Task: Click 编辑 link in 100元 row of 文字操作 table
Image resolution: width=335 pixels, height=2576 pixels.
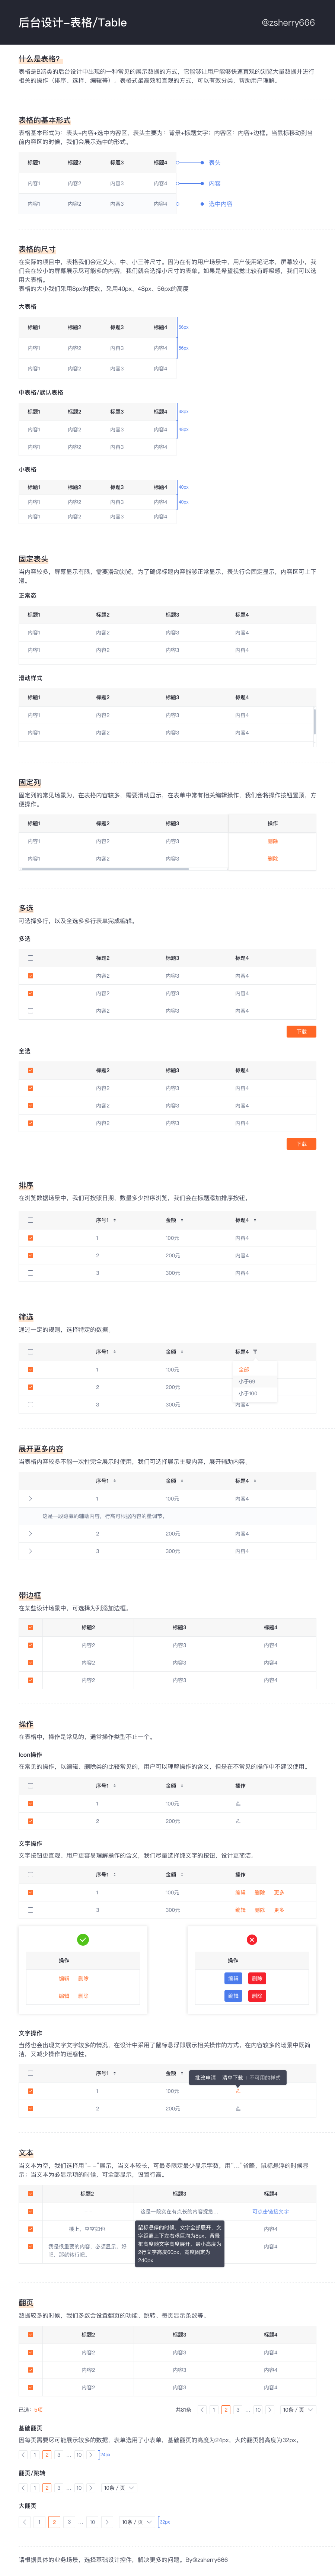Action: pyautogui.click(x=240, y=1892)
